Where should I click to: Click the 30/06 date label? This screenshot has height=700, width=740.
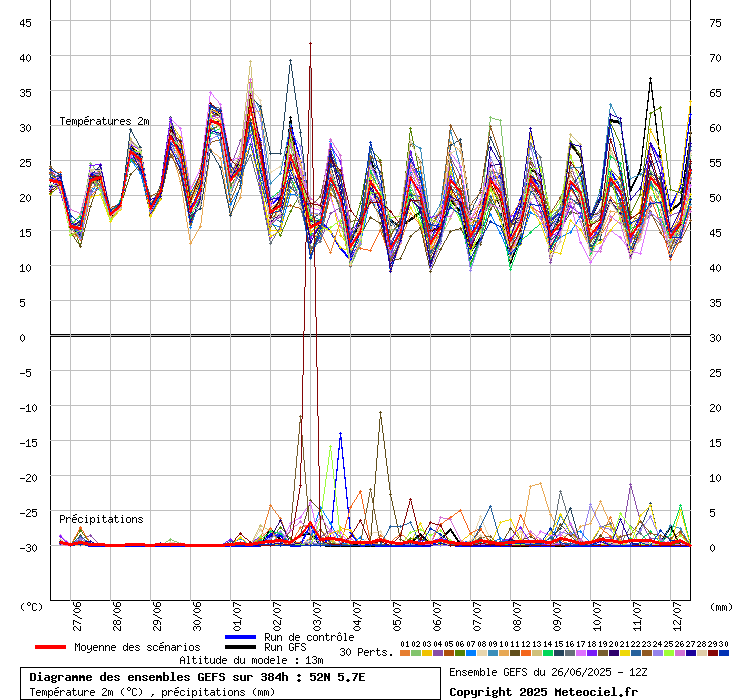[x=197, y=616]
